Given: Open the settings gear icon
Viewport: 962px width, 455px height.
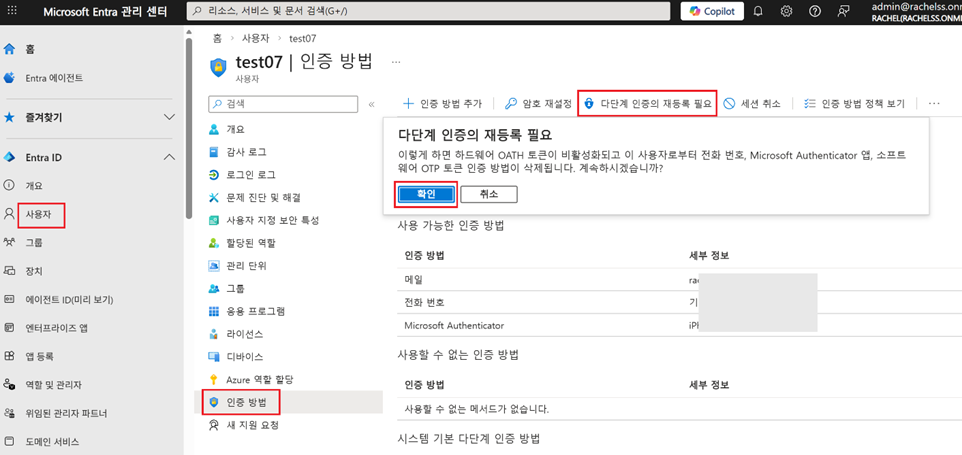Looking at the screenshot, I should click(x=787, y=11).
